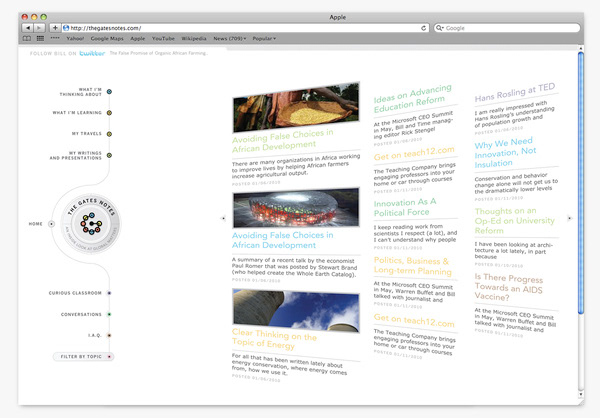
Task: Click the My Travels label
Action: pos(86,134)
